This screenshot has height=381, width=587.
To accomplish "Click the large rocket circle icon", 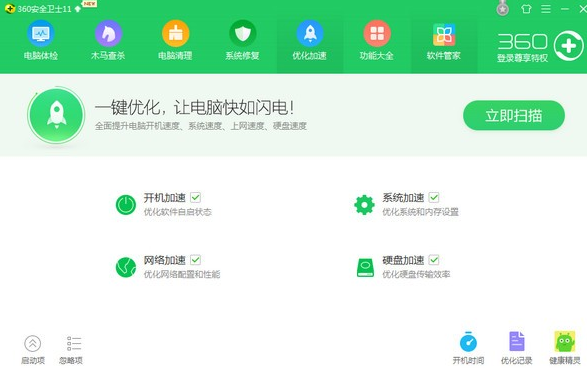I will coord(57,115).
